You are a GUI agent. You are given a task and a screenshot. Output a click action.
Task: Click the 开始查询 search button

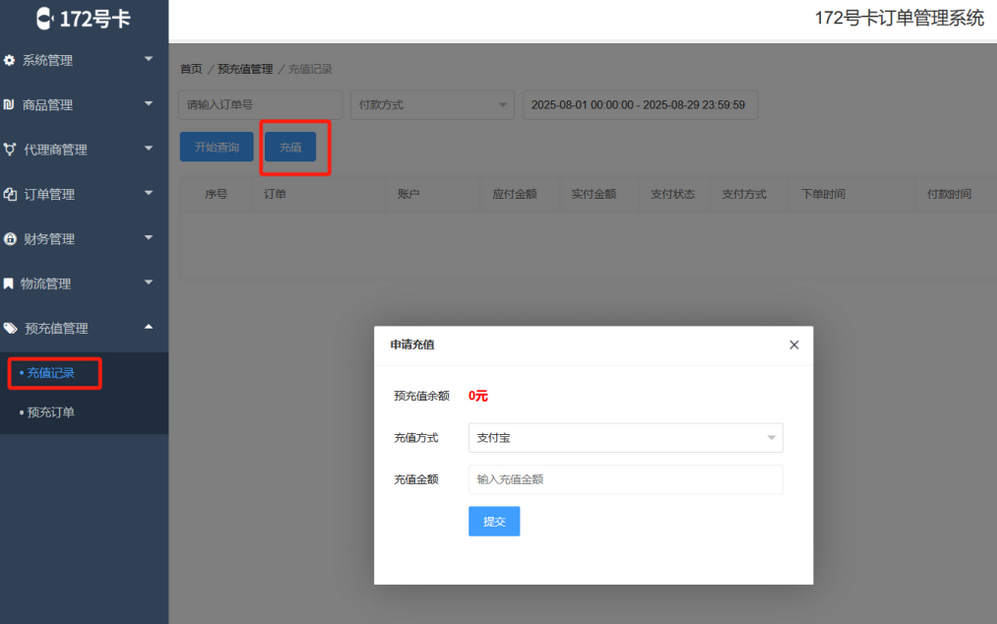(216, 146)
